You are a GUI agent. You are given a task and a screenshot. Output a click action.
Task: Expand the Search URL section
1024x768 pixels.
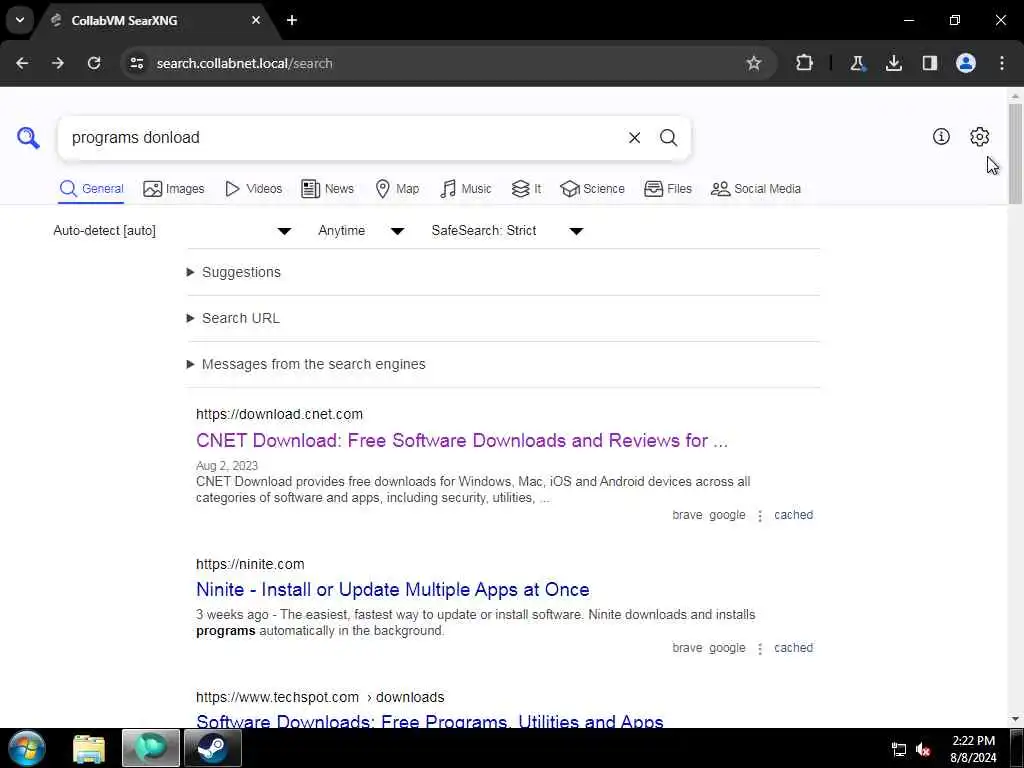233,318
